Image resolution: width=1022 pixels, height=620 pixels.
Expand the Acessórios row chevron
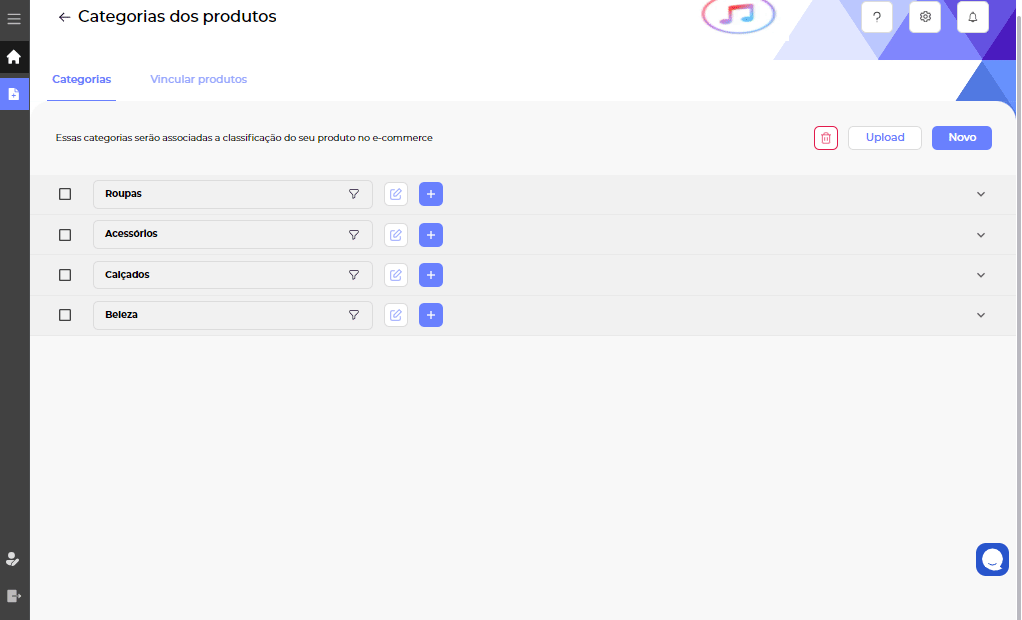[x=981, y=235]
